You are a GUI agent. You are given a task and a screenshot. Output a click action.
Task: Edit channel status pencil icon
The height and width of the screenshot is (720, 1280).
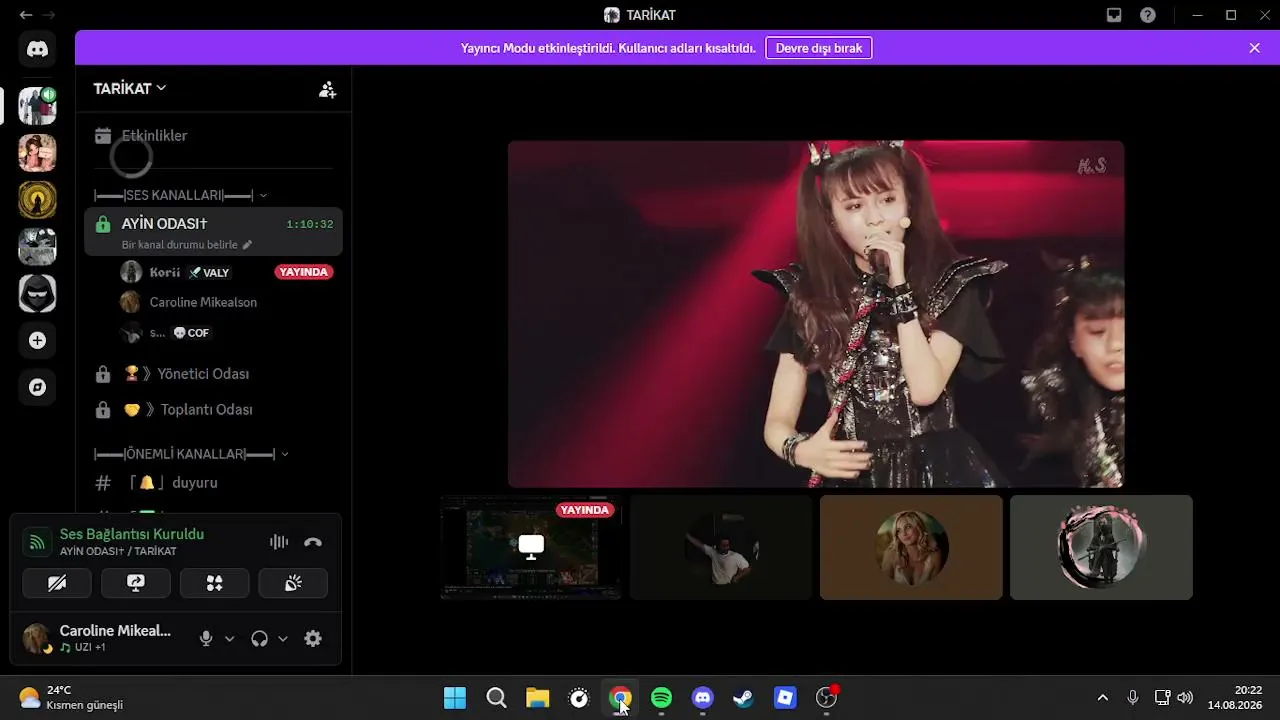247,245
